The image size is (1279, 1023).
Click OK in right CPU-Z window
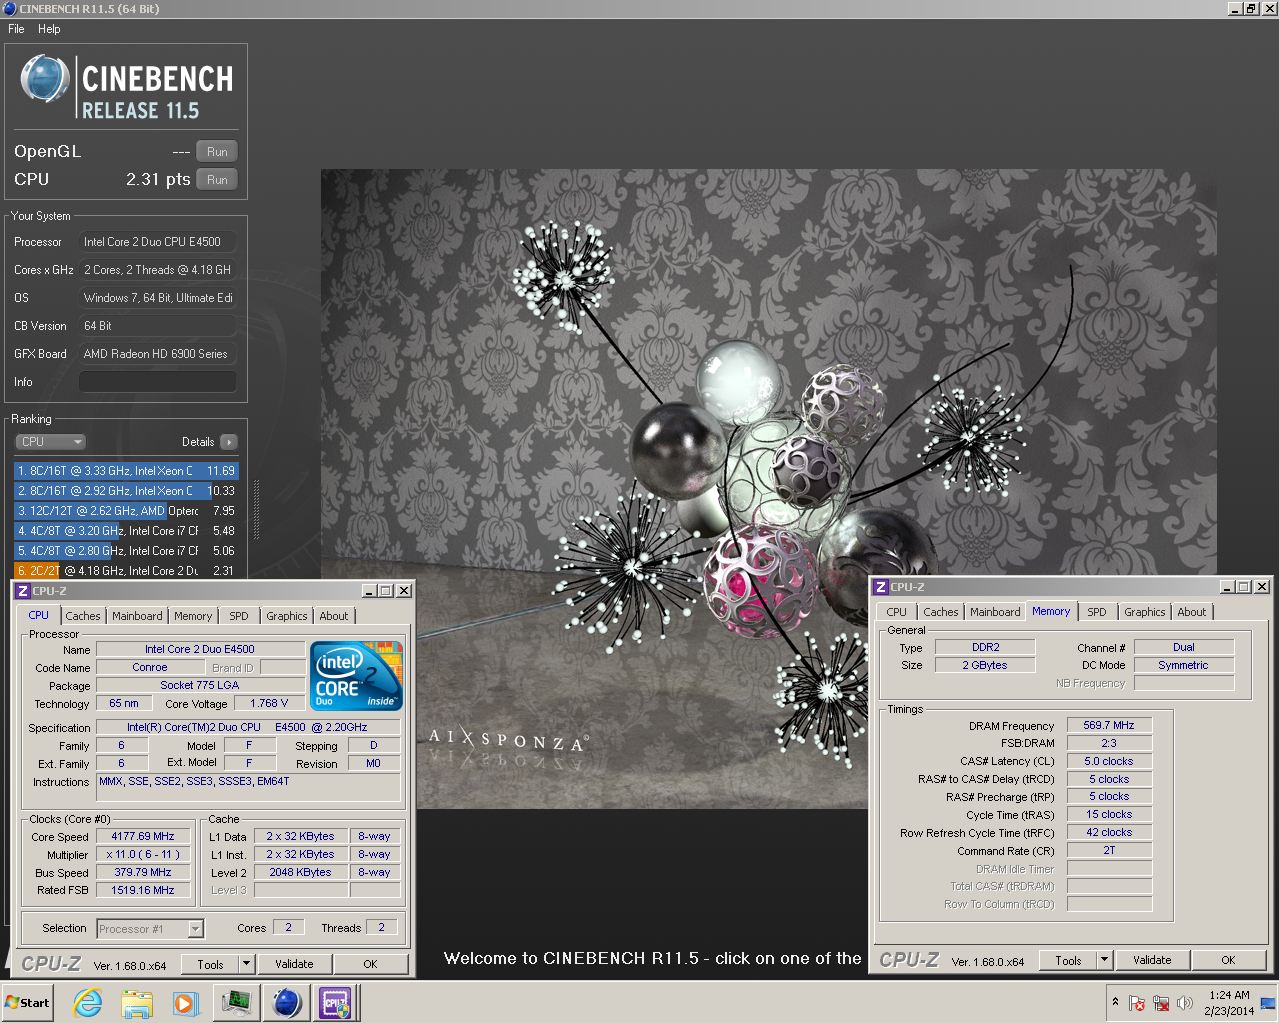click(x=1228, y=960)
